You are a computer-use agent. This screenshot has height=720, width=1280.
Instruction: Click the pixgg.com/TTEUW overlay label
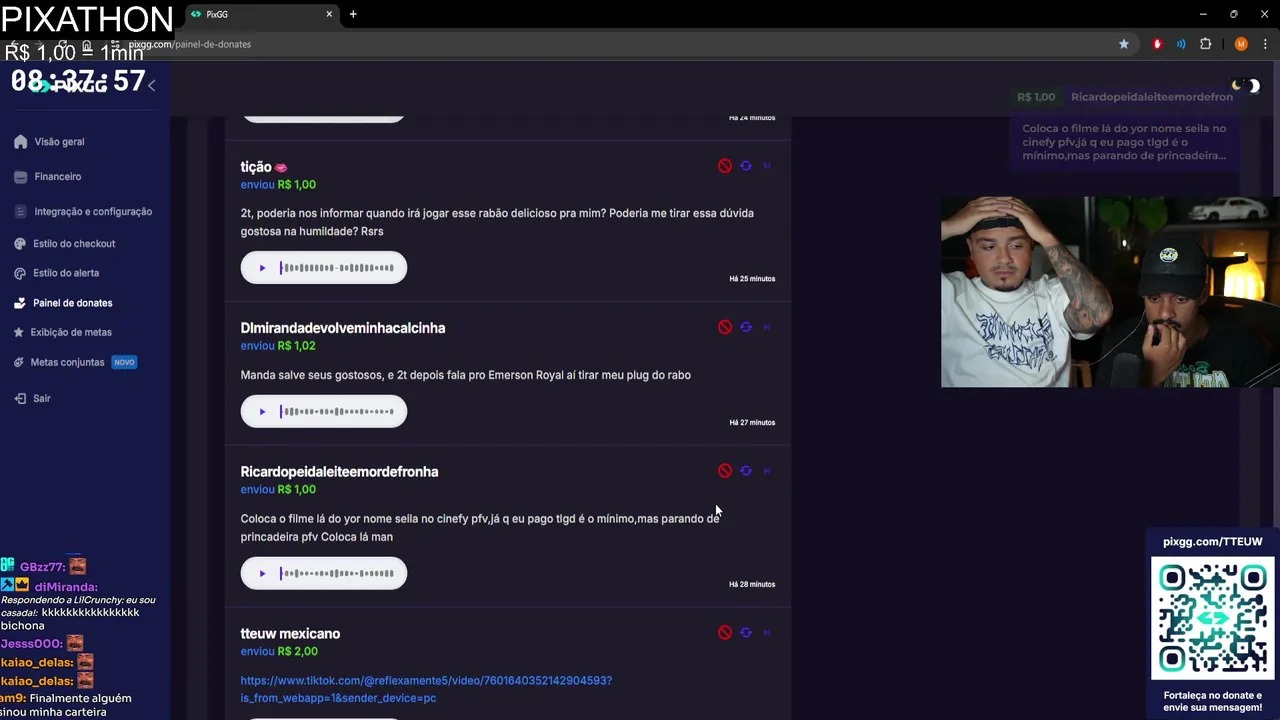click(x=1212, y=542)
